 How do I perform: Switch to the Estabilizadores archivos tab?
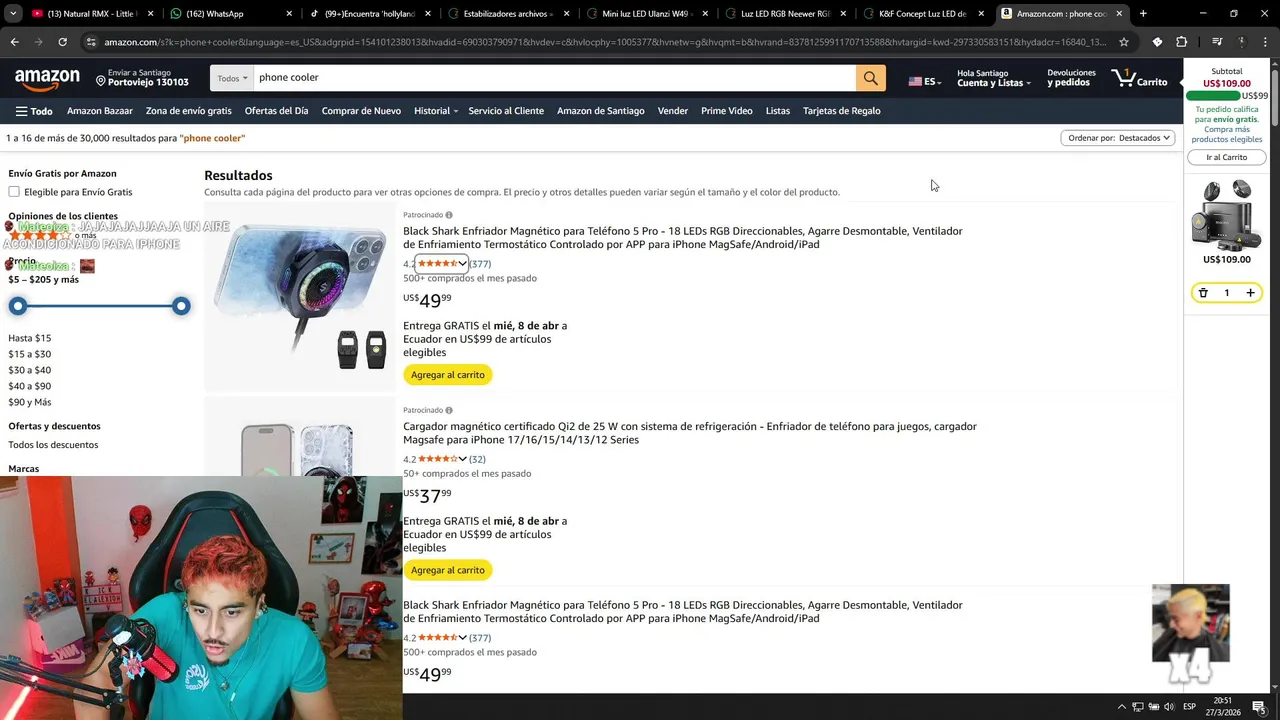[x=508, y=14]
